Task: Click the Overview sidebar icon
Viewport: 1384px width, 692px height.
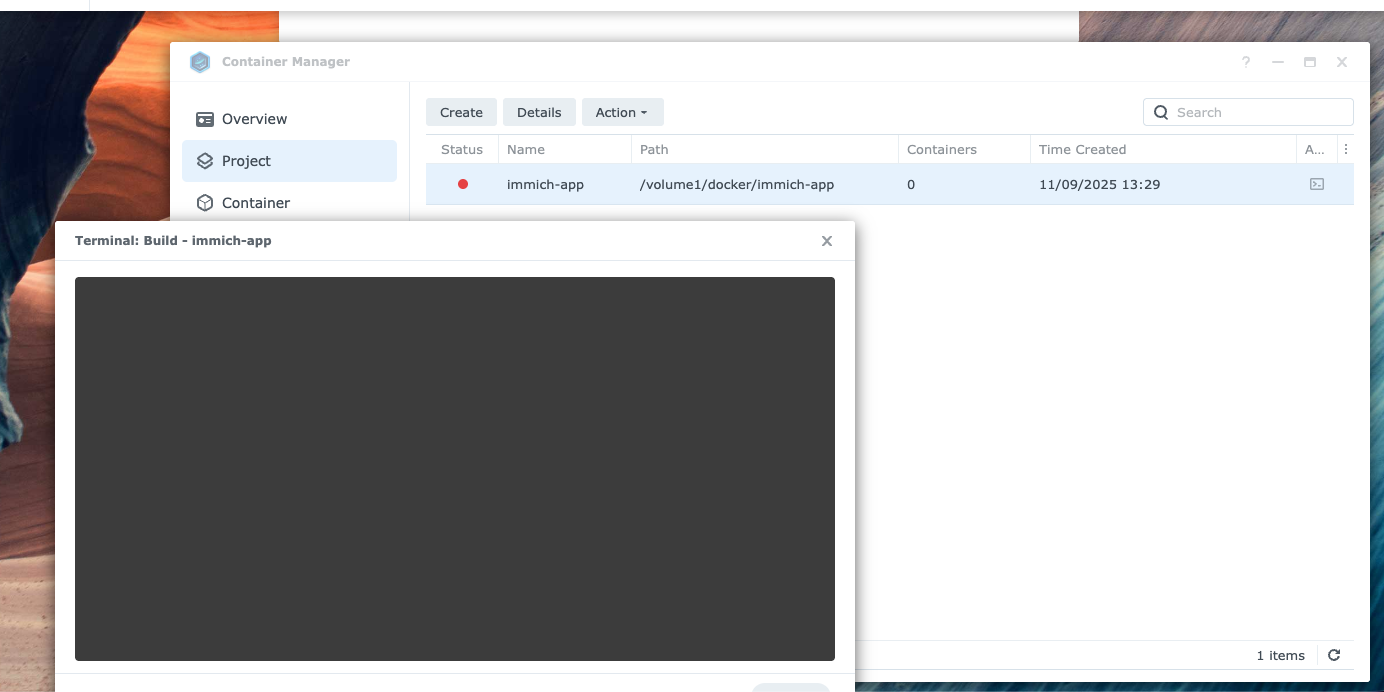Action: (205, 119)
